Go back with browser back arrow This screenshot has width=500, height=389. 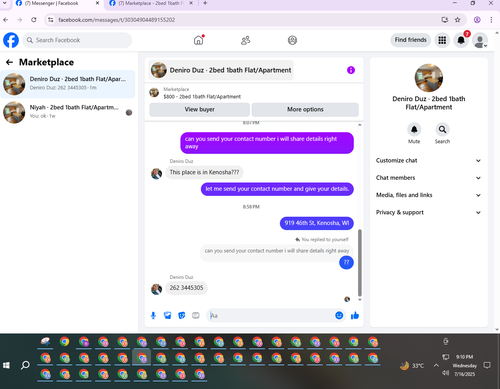(6, 20)
